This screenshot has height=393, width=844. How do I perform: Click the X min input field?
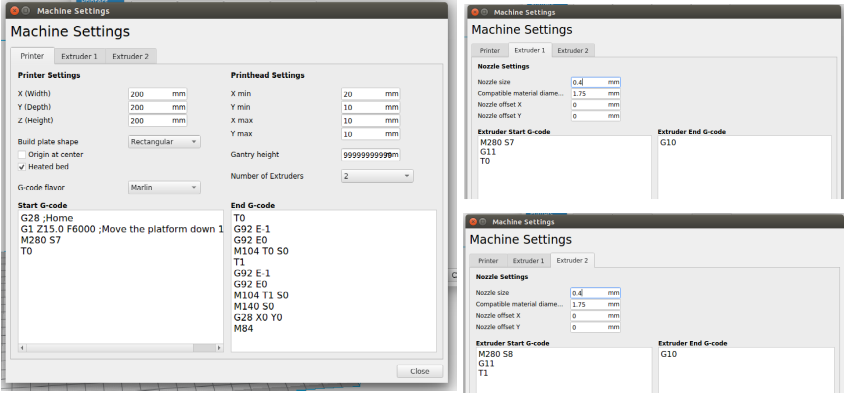pyautogui.click(x=370, y=94)
